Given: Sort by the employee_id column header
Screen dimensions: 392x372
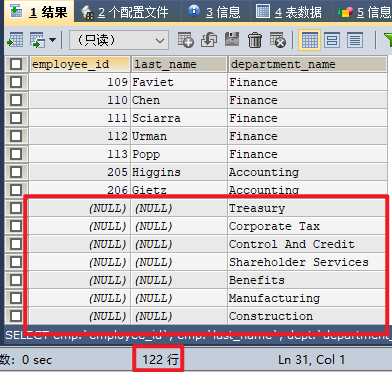Looking at the screenshot, I should click(80, 64).
